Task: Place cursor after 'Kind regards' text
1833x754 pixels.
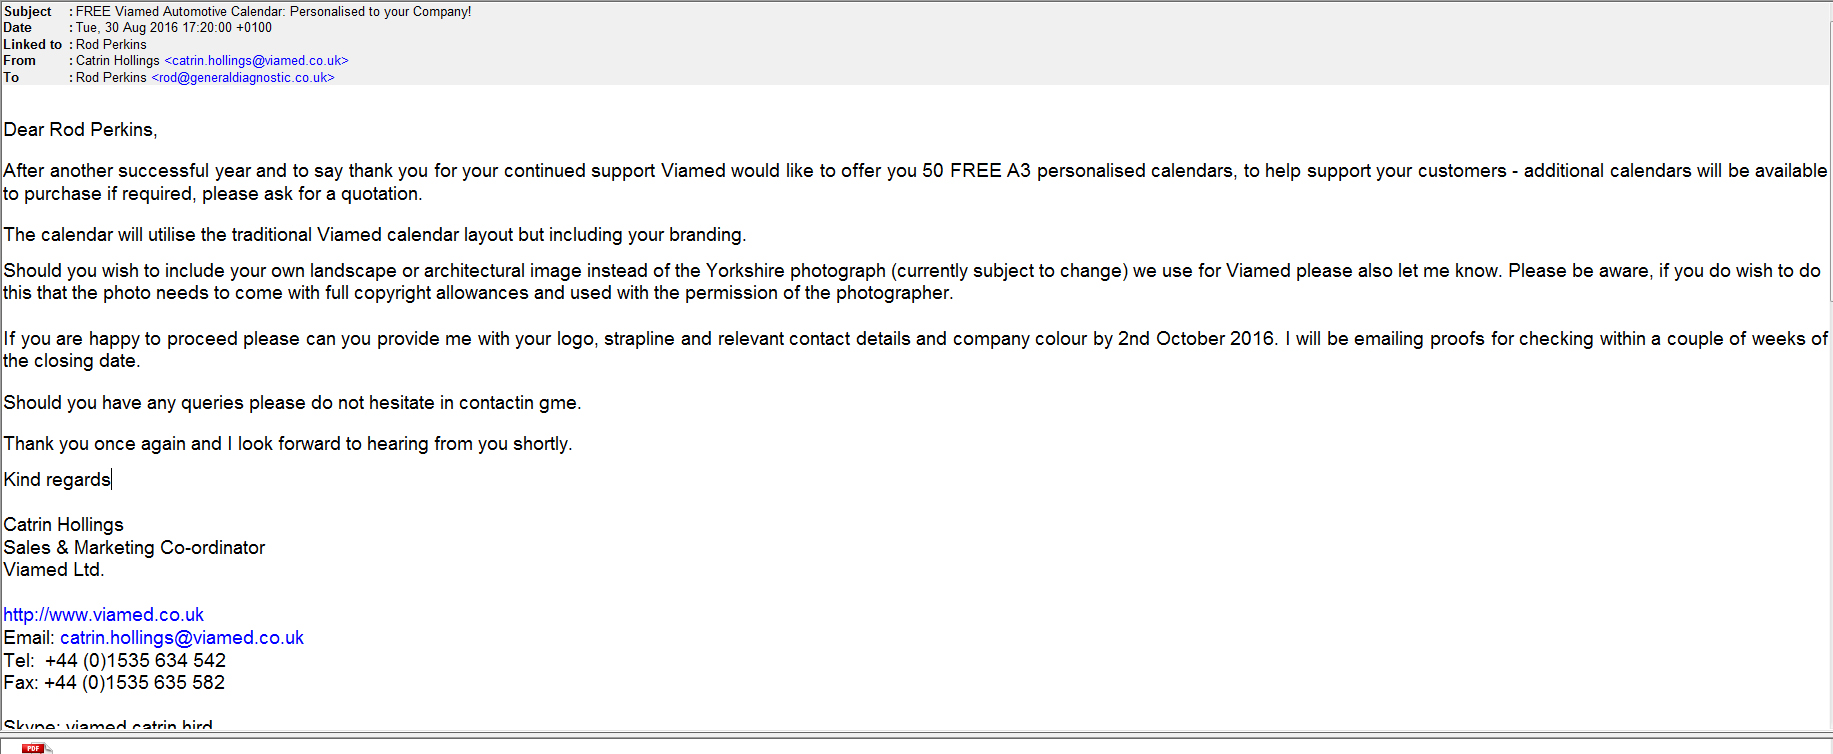Action: pyautogui.click(x=111, y=480)
